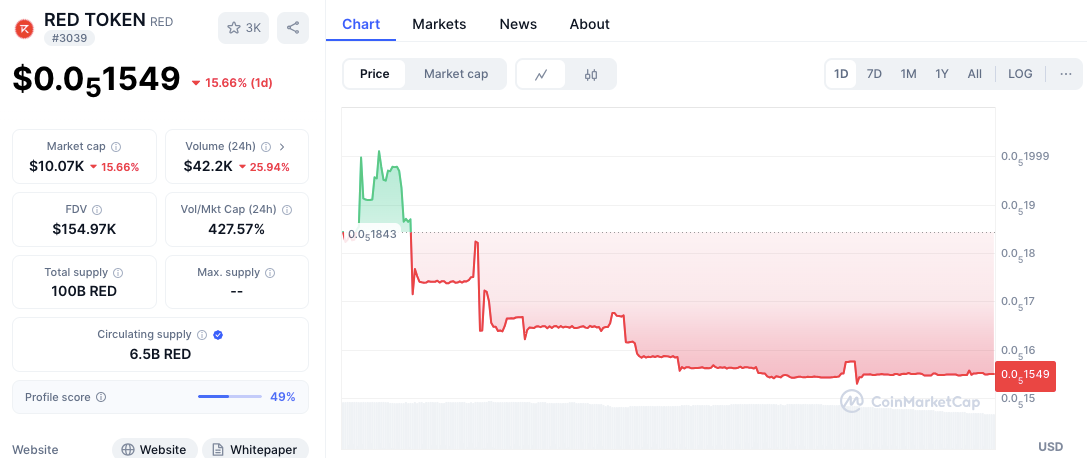Set chart range to 7D

(x=874, y=74)
